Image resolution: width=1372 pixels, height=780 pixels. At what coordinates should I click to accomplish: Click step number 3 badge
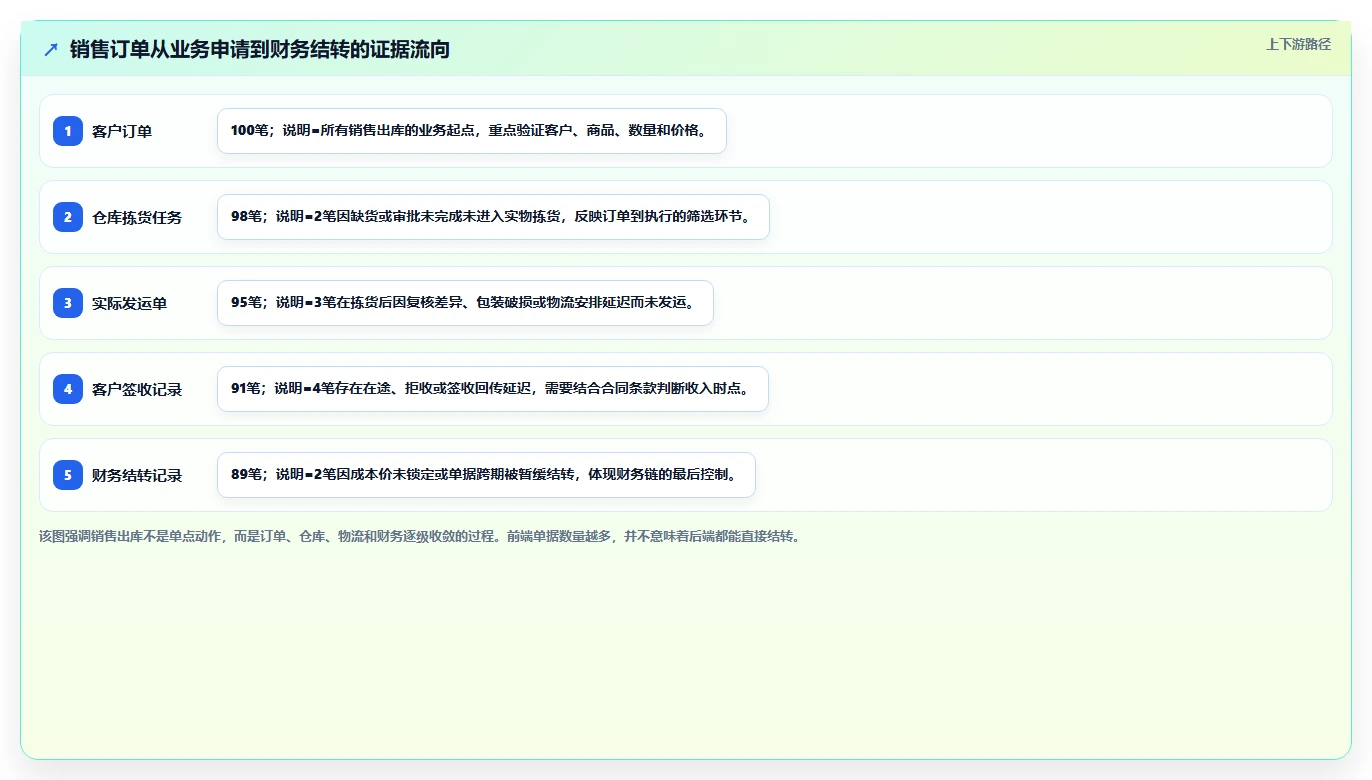coord(68,303)
